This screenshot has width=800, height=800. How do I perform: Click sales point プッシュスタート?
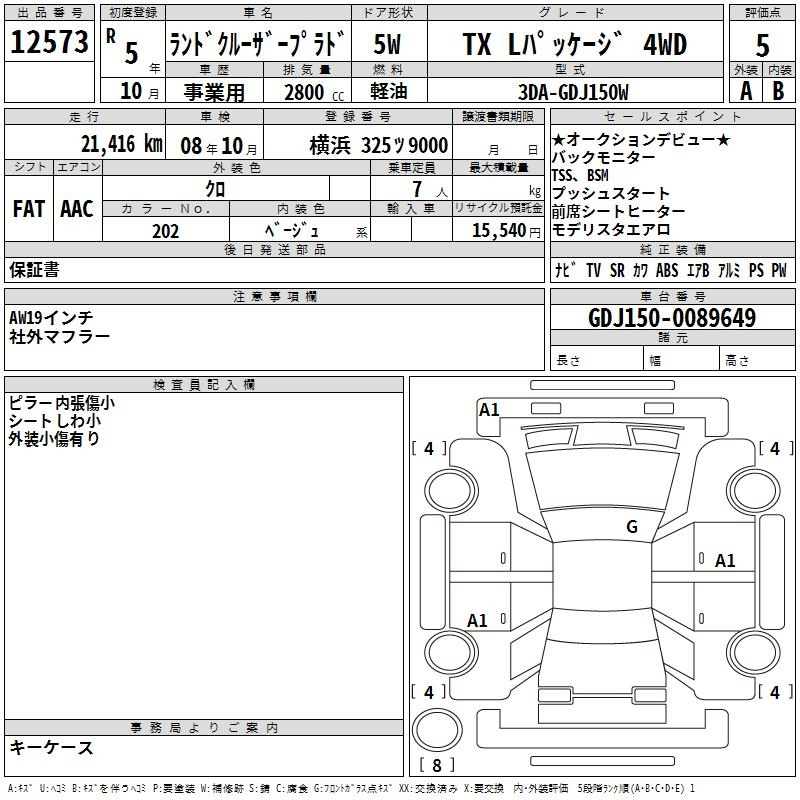tap(611, 193)
